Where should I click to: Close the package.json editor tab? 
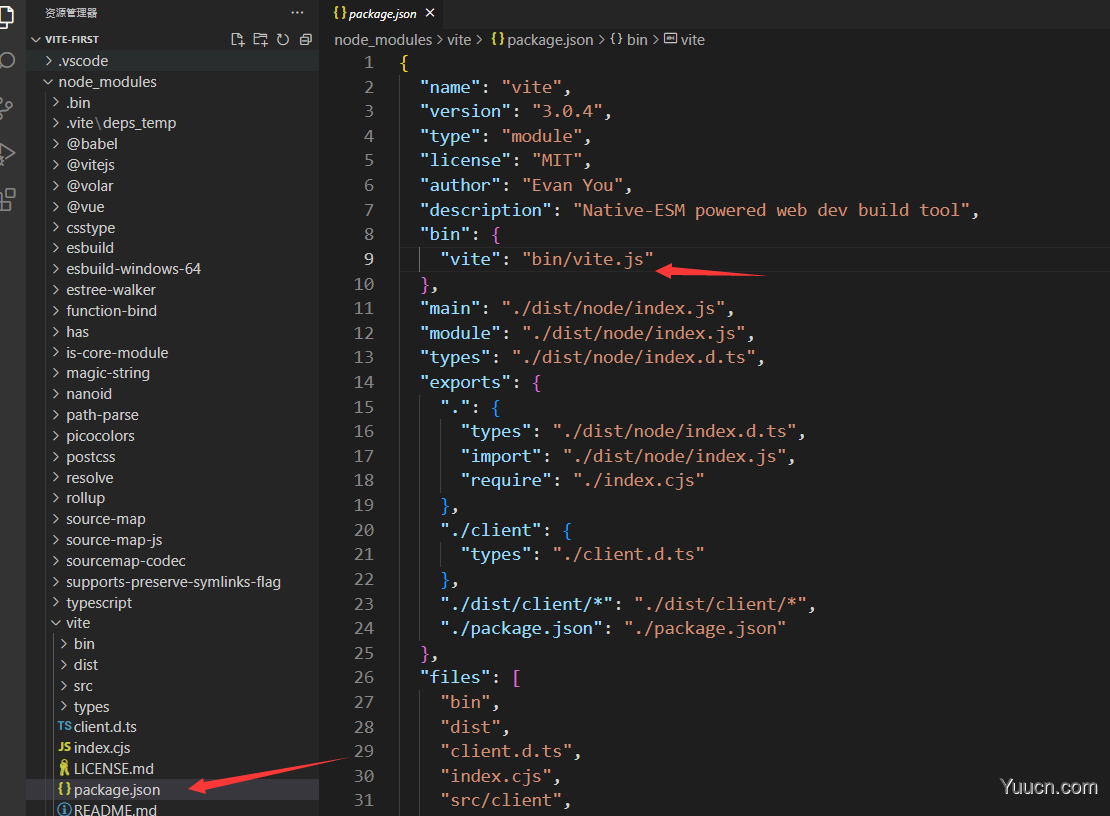(430, 13)
